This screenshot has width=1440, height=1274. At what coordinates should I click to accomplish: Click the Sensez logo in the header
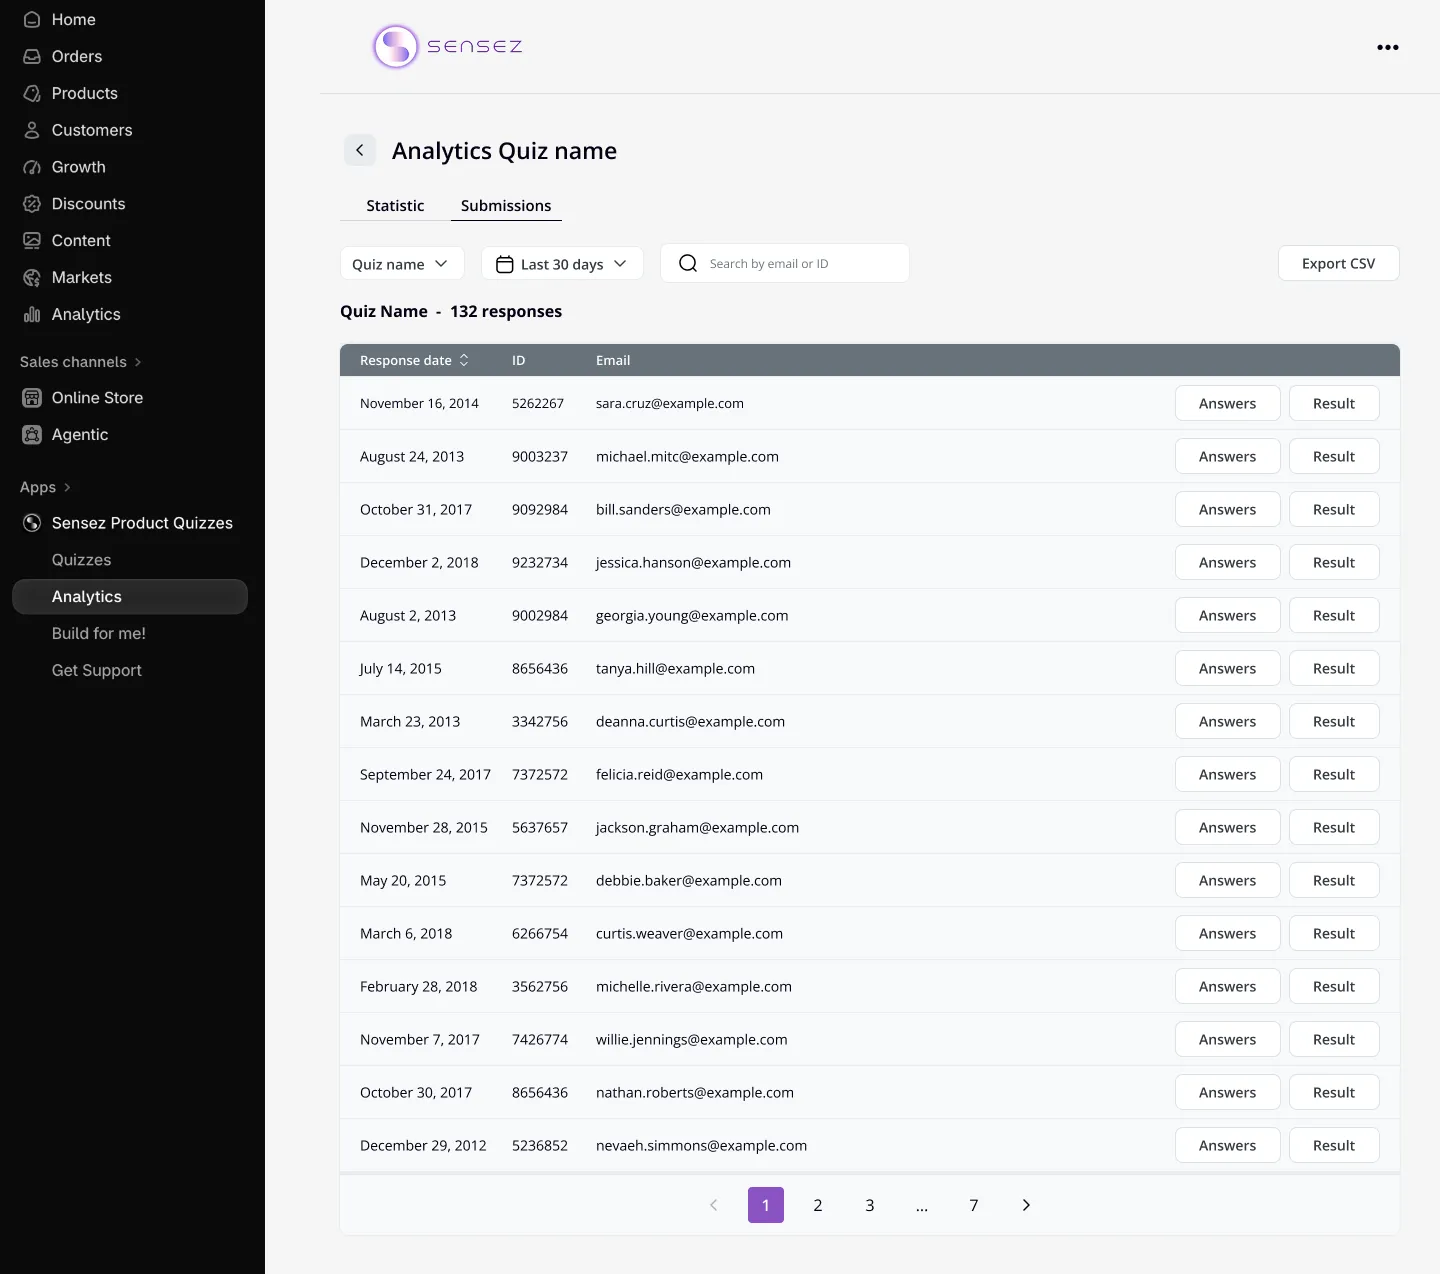(447, 47)
